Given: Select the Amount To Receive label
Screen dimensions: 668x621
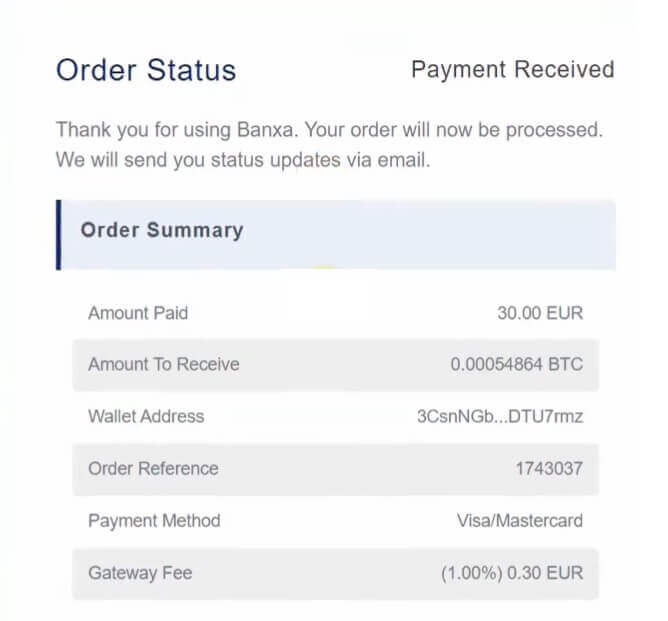Looking at the screenshot, I should coord(164,365).
